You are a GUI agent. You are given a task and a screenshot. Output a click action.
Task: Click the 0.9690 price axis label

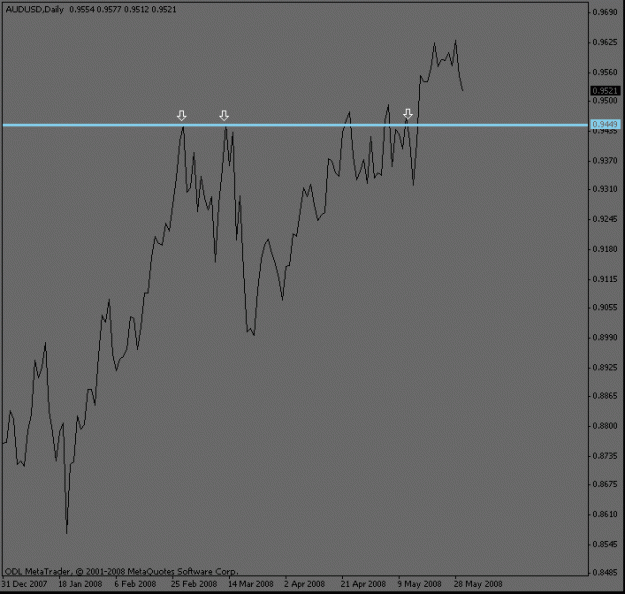(x=605, y=12)
